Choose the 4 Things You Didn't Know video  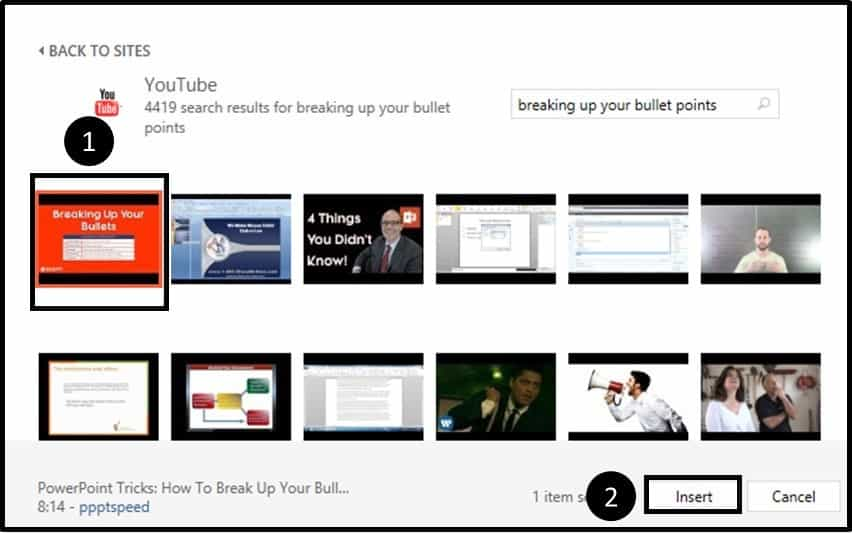coord(363,239)
